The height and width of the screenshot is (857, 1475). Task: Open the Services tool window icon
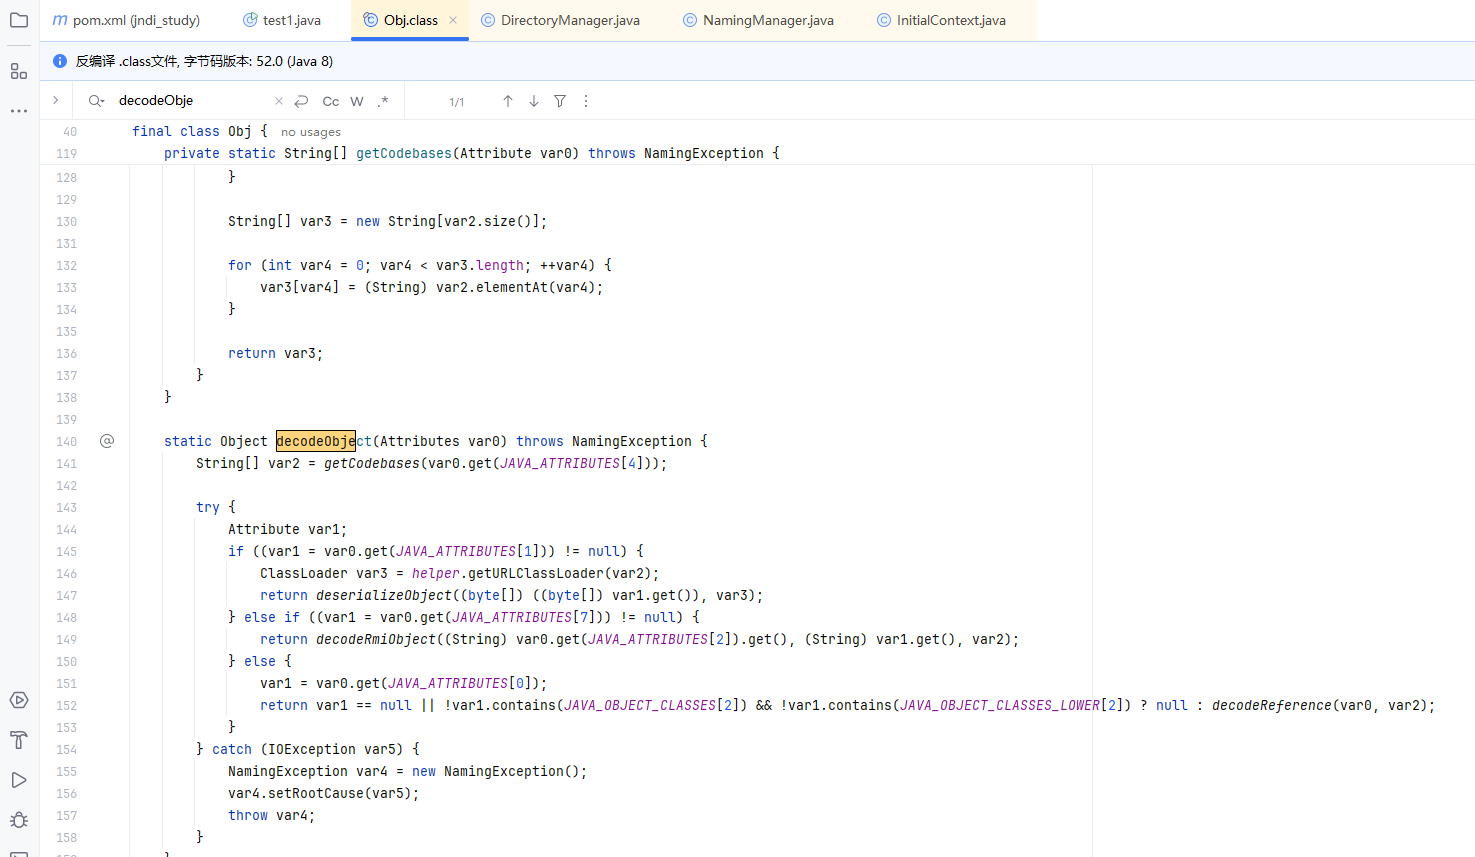(19, 700)
